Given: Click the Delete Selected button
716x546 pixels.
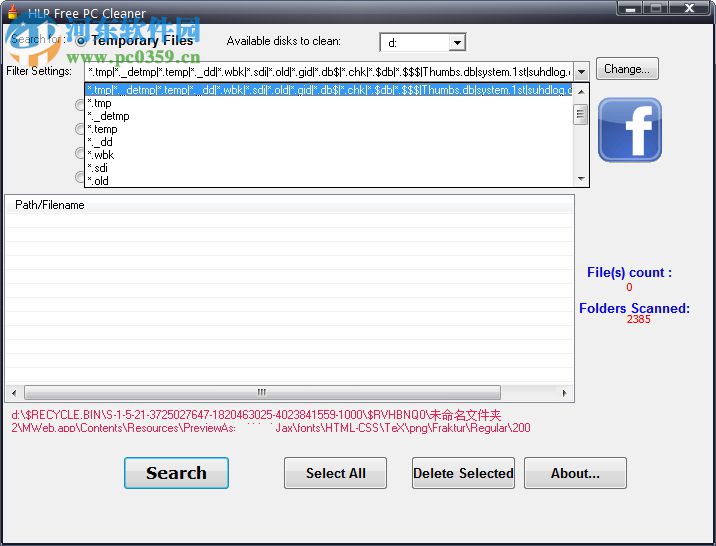Looking at the screenshot, I should [463, 473].
